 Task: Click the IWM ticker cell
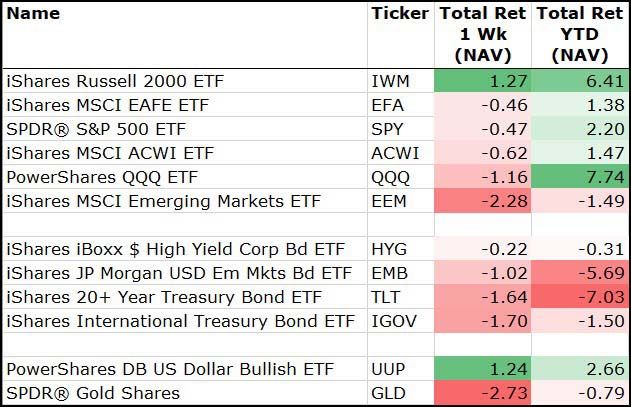[x=389, y=80]
